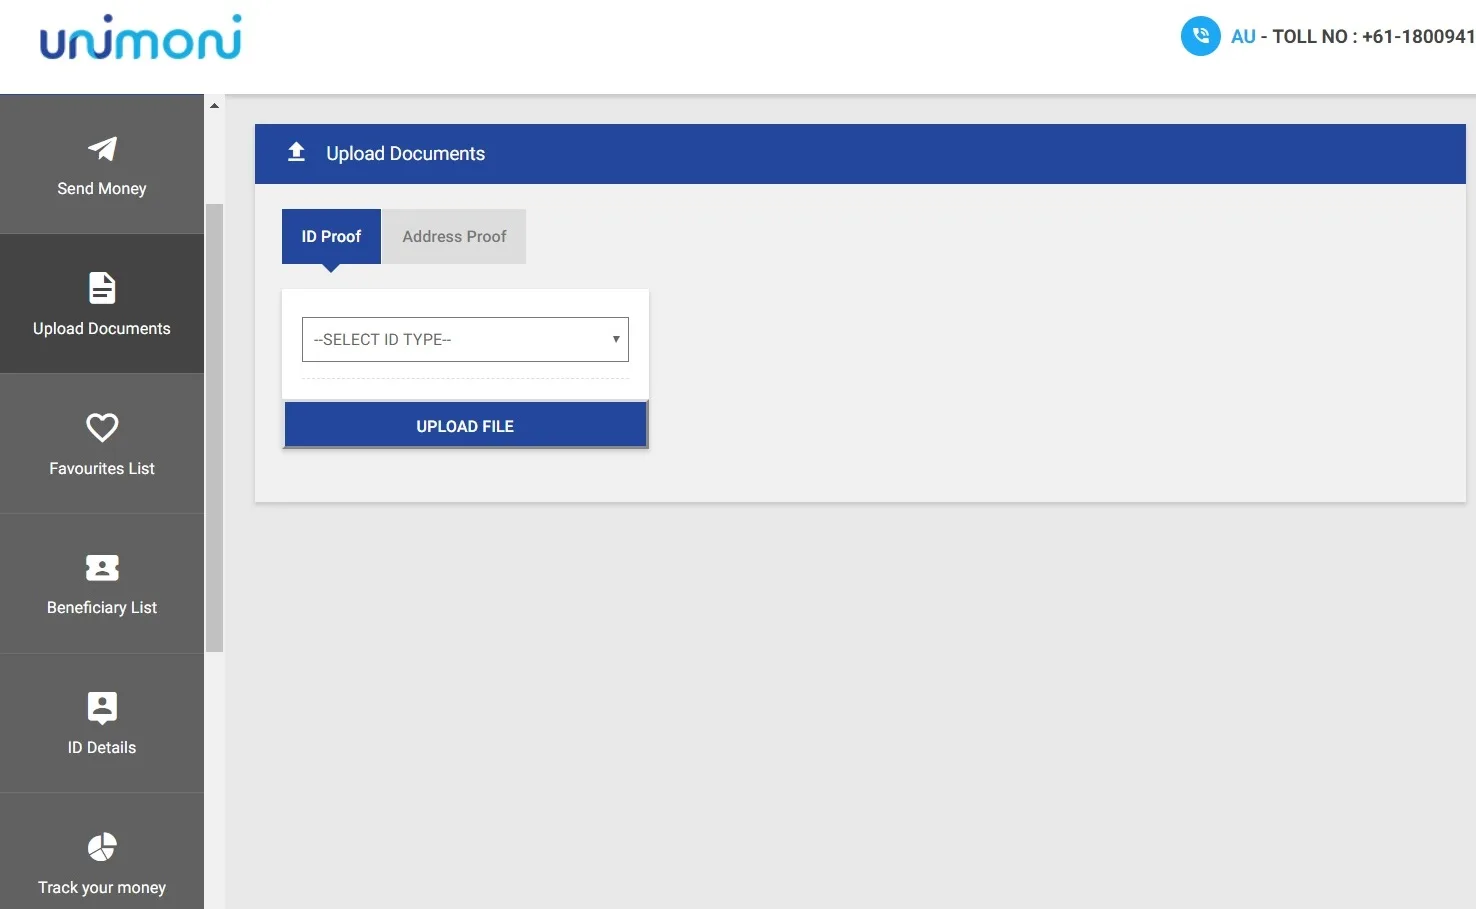This screenshot has width=1476, height=909.
Task: Click the Upload Documents file icon
Action: pos(101,287)
